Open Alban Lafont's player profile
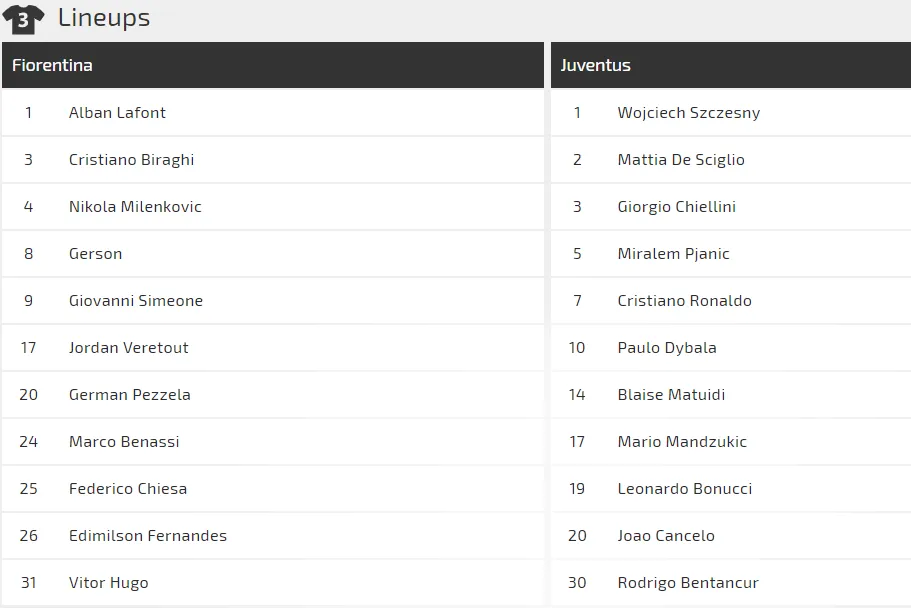Screen dimensions: 911x608 click(x=117, y=113)
